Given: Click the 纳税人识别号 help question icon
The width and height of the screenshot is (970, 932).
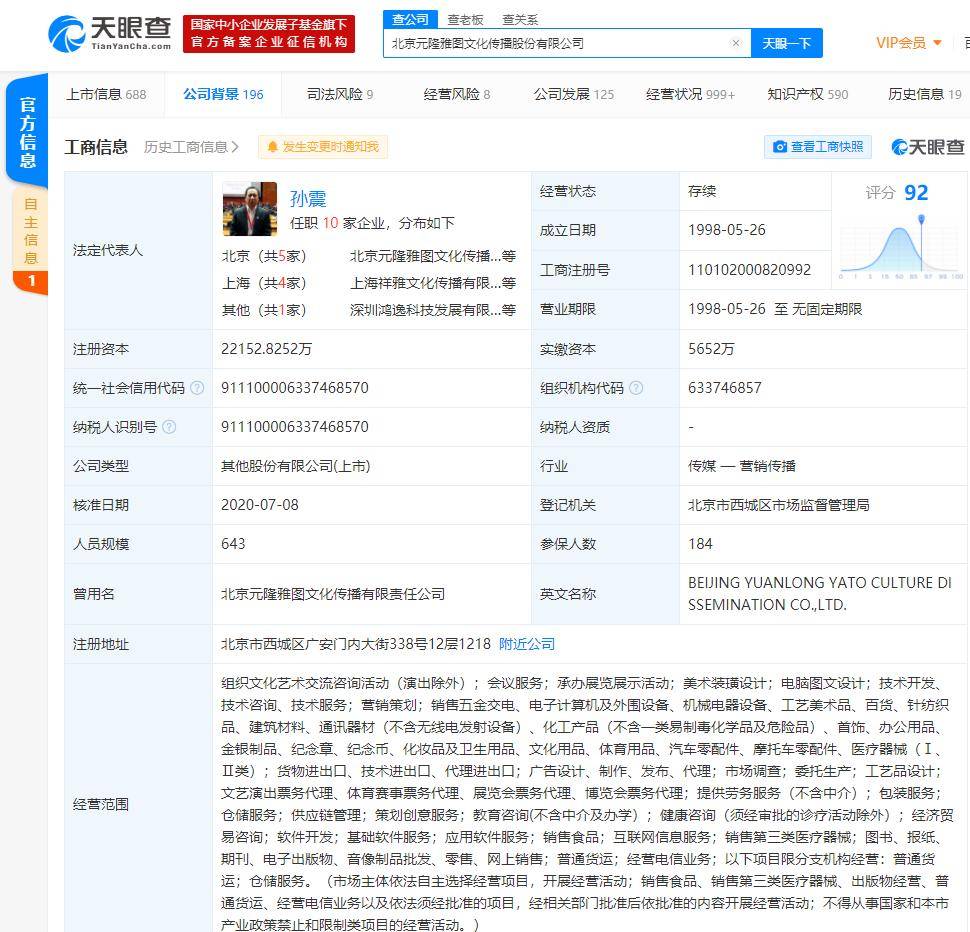Looking at the screenshot, I should (169, 427).
